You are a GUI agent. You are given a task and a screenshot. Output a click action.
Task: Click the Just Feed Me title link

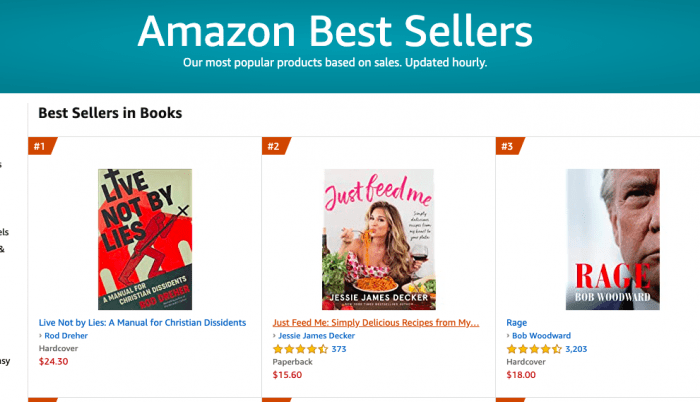(x=376, y=323)
